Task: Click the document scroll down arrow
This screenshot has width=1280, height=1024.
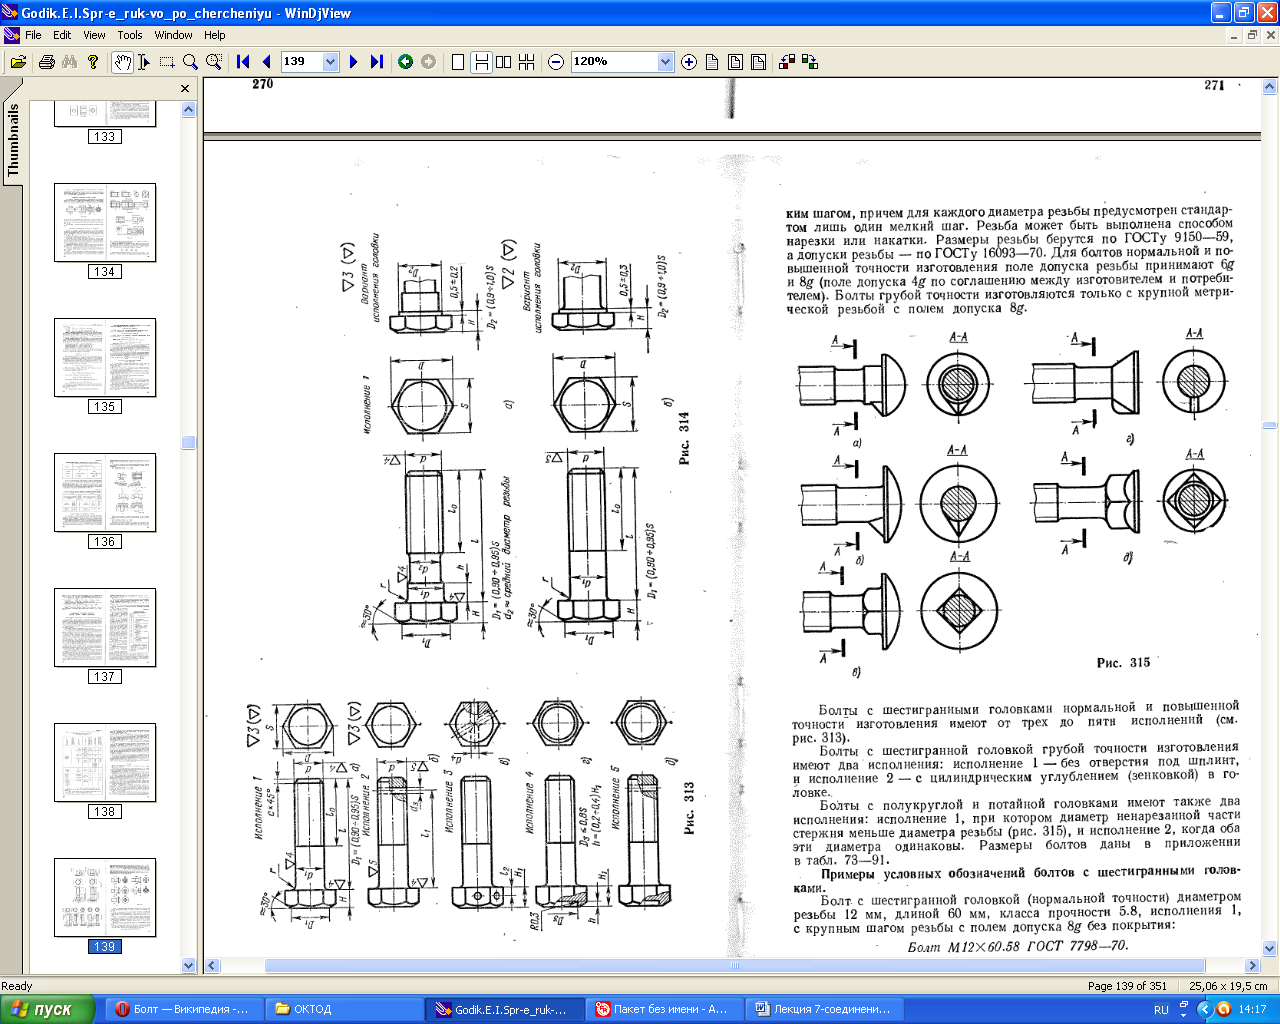Action: pos(1270,949)
